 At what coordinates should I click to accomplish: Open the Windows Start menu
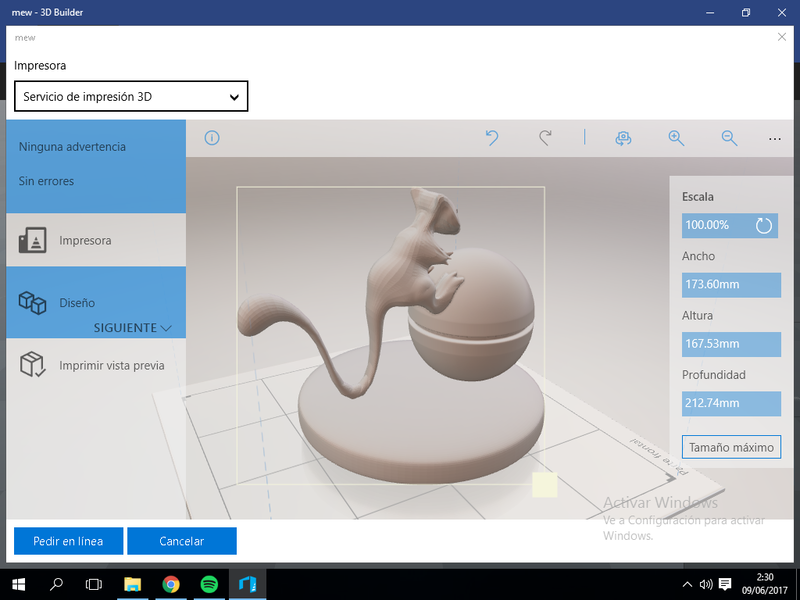pos(19,584)
